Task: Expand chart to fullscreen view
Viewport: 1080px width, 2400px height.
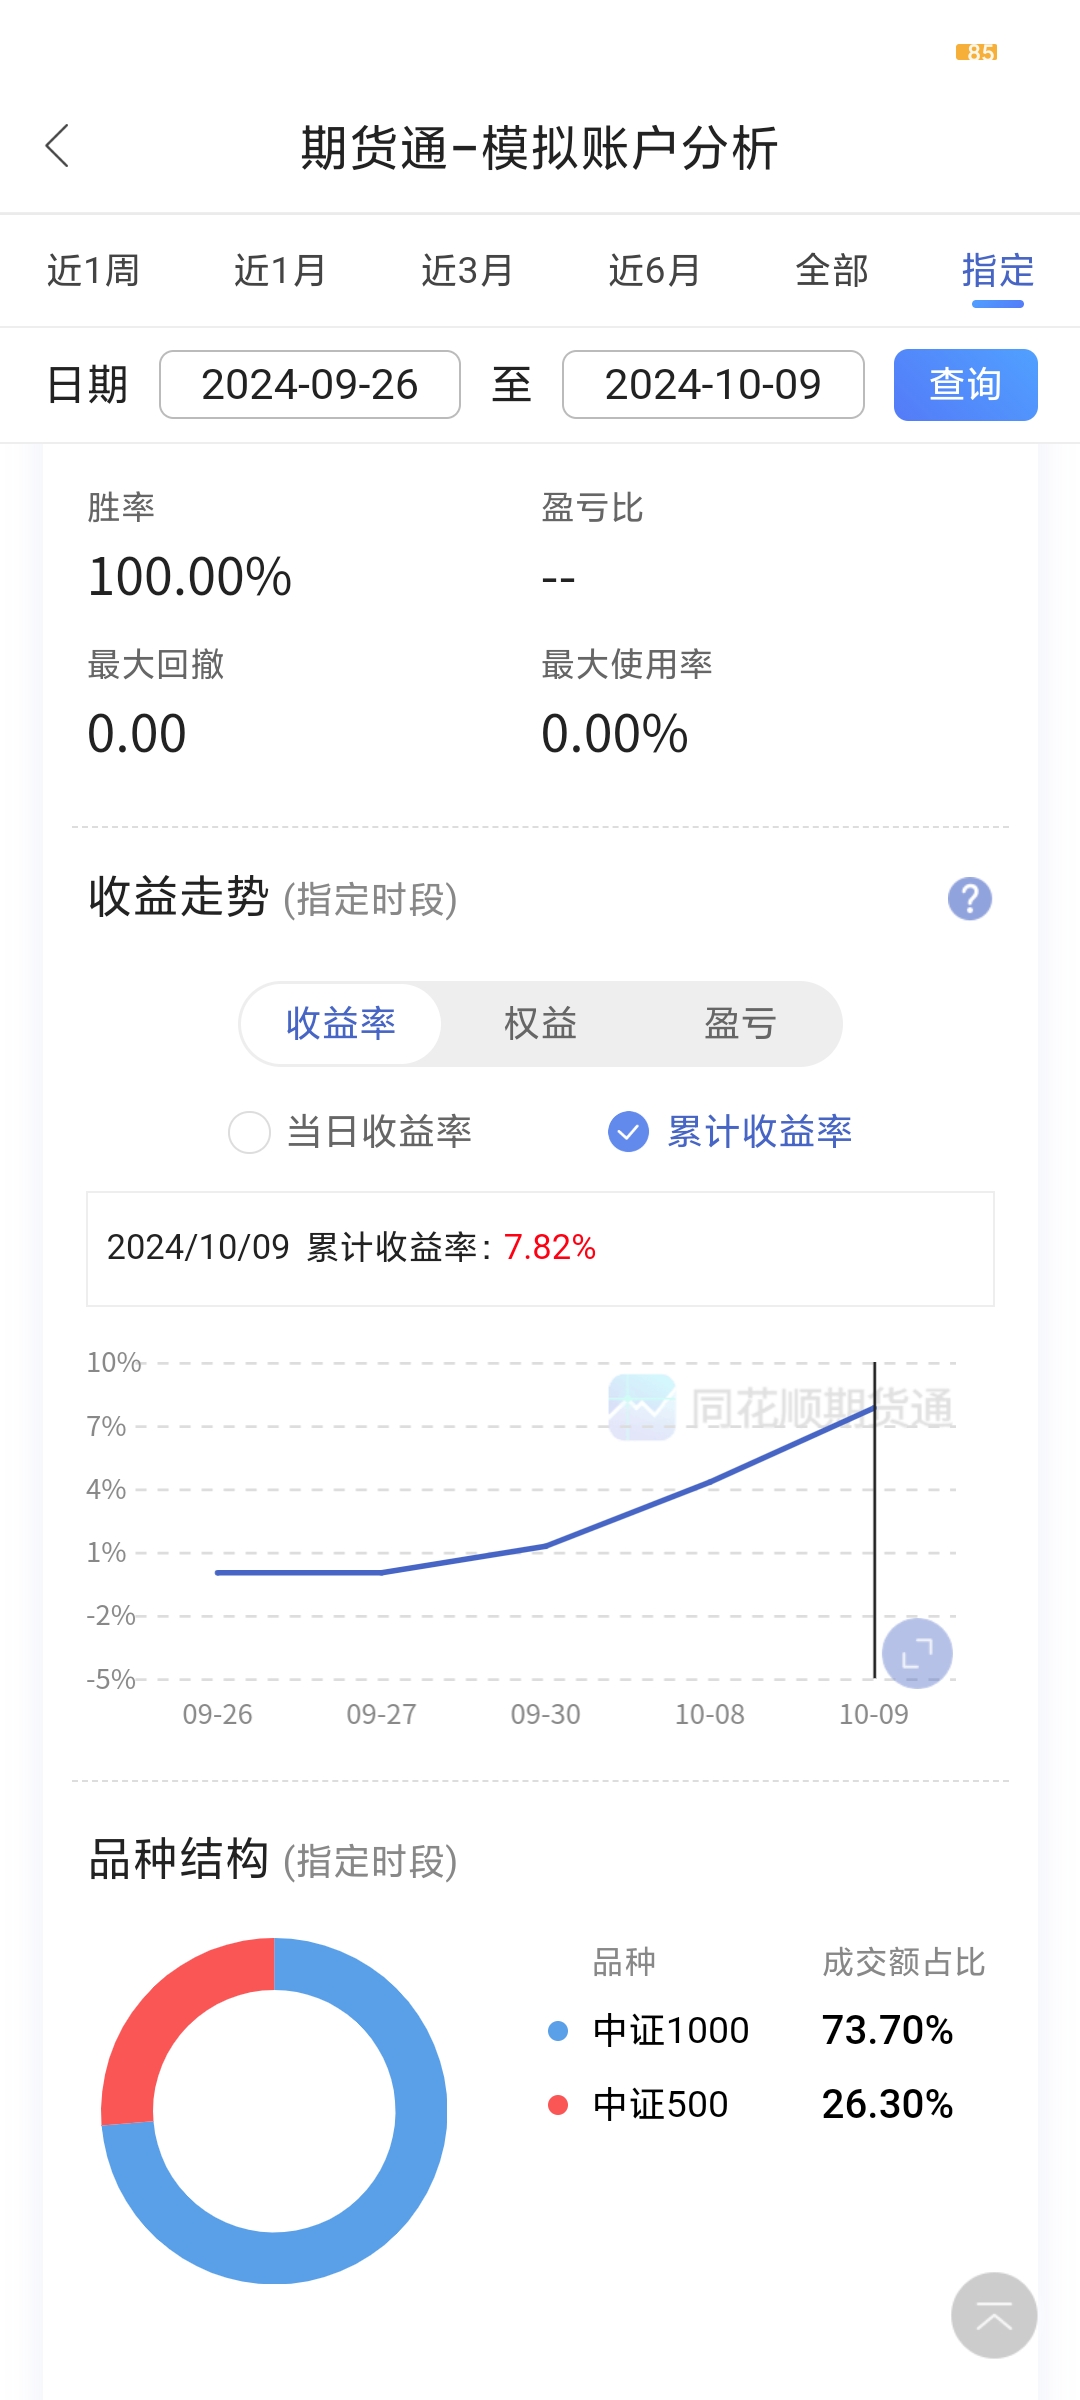Action: (x=917, y=1652)
